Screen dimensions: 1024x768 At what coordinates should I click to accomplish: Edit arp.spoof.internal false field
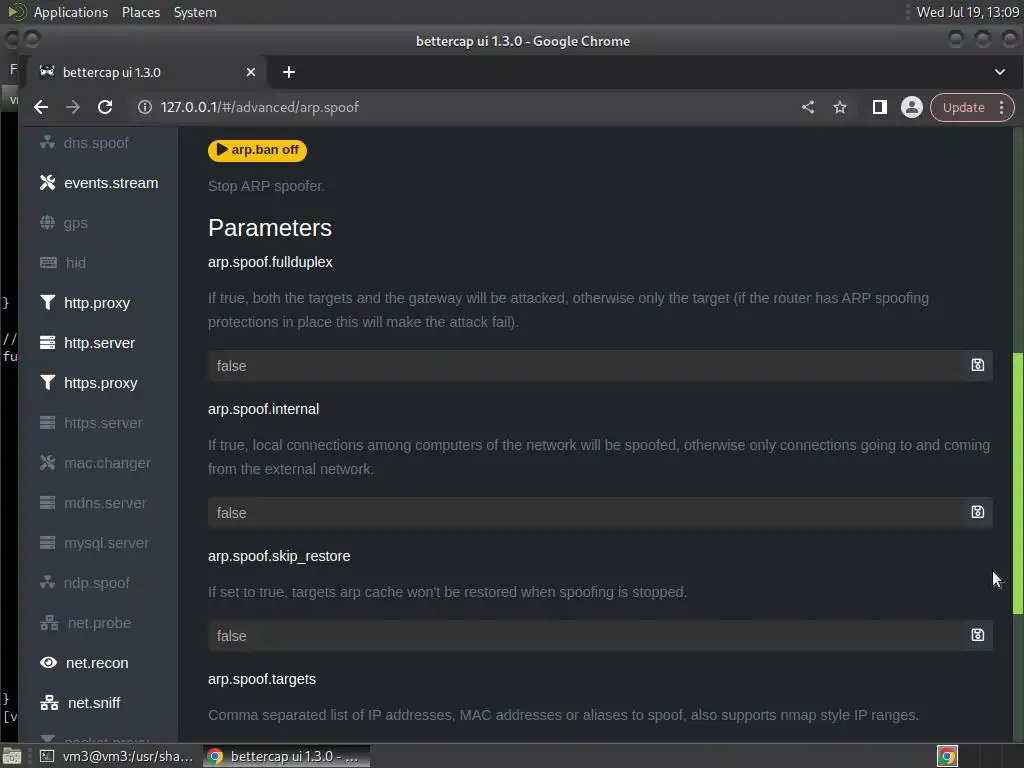588,513
